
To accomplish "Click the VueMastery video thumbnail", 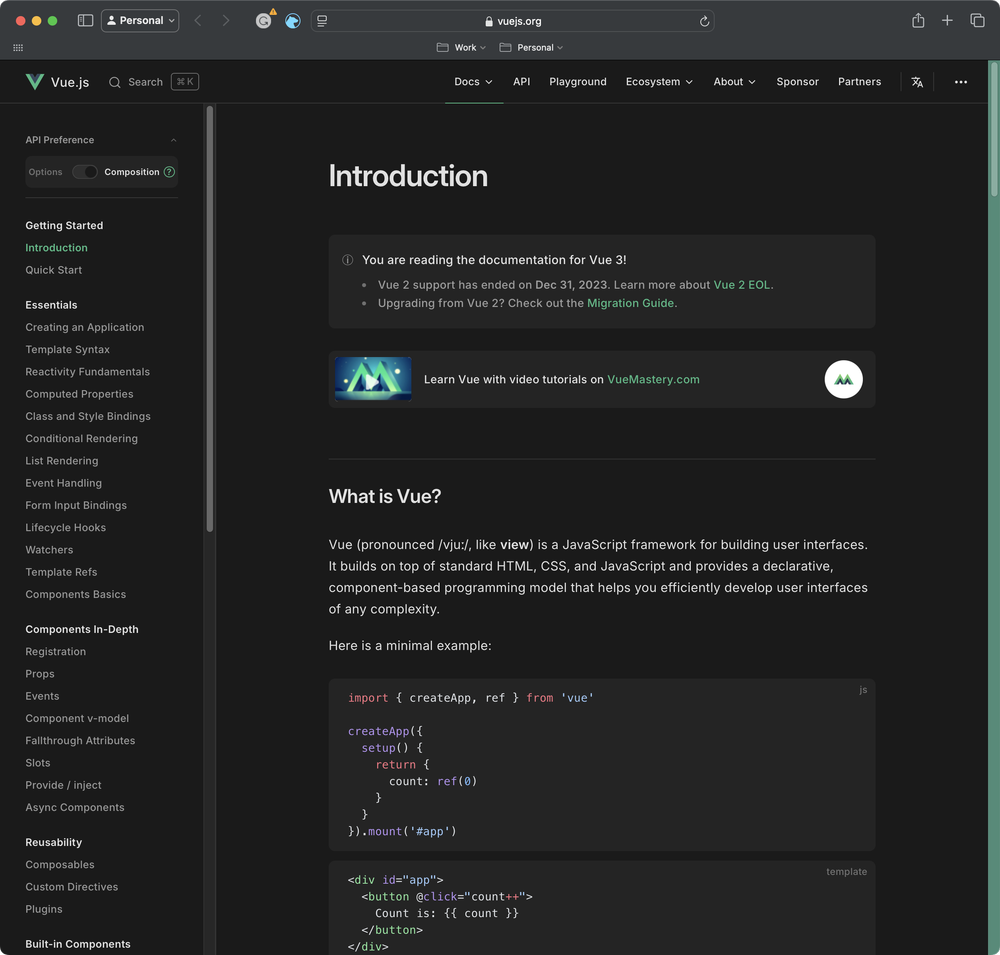I will (373, 379).
